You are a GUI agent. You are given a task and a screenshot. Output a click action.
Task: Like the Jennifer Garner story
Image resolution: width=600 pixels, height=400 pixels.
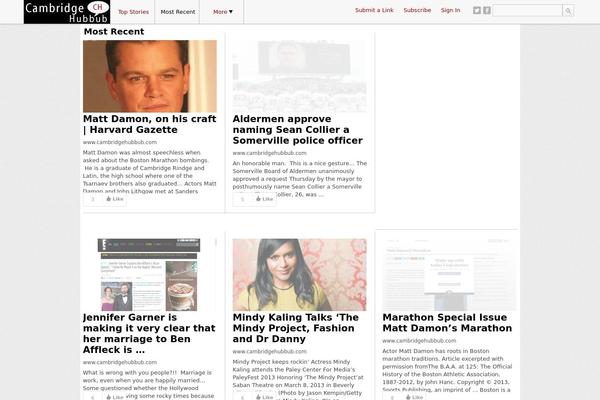[115, 397]
